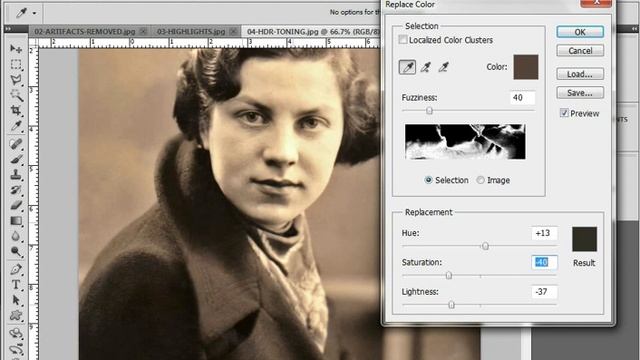Click the Hue slider handle
Screen dimensions: 640x360
[485, 246]
